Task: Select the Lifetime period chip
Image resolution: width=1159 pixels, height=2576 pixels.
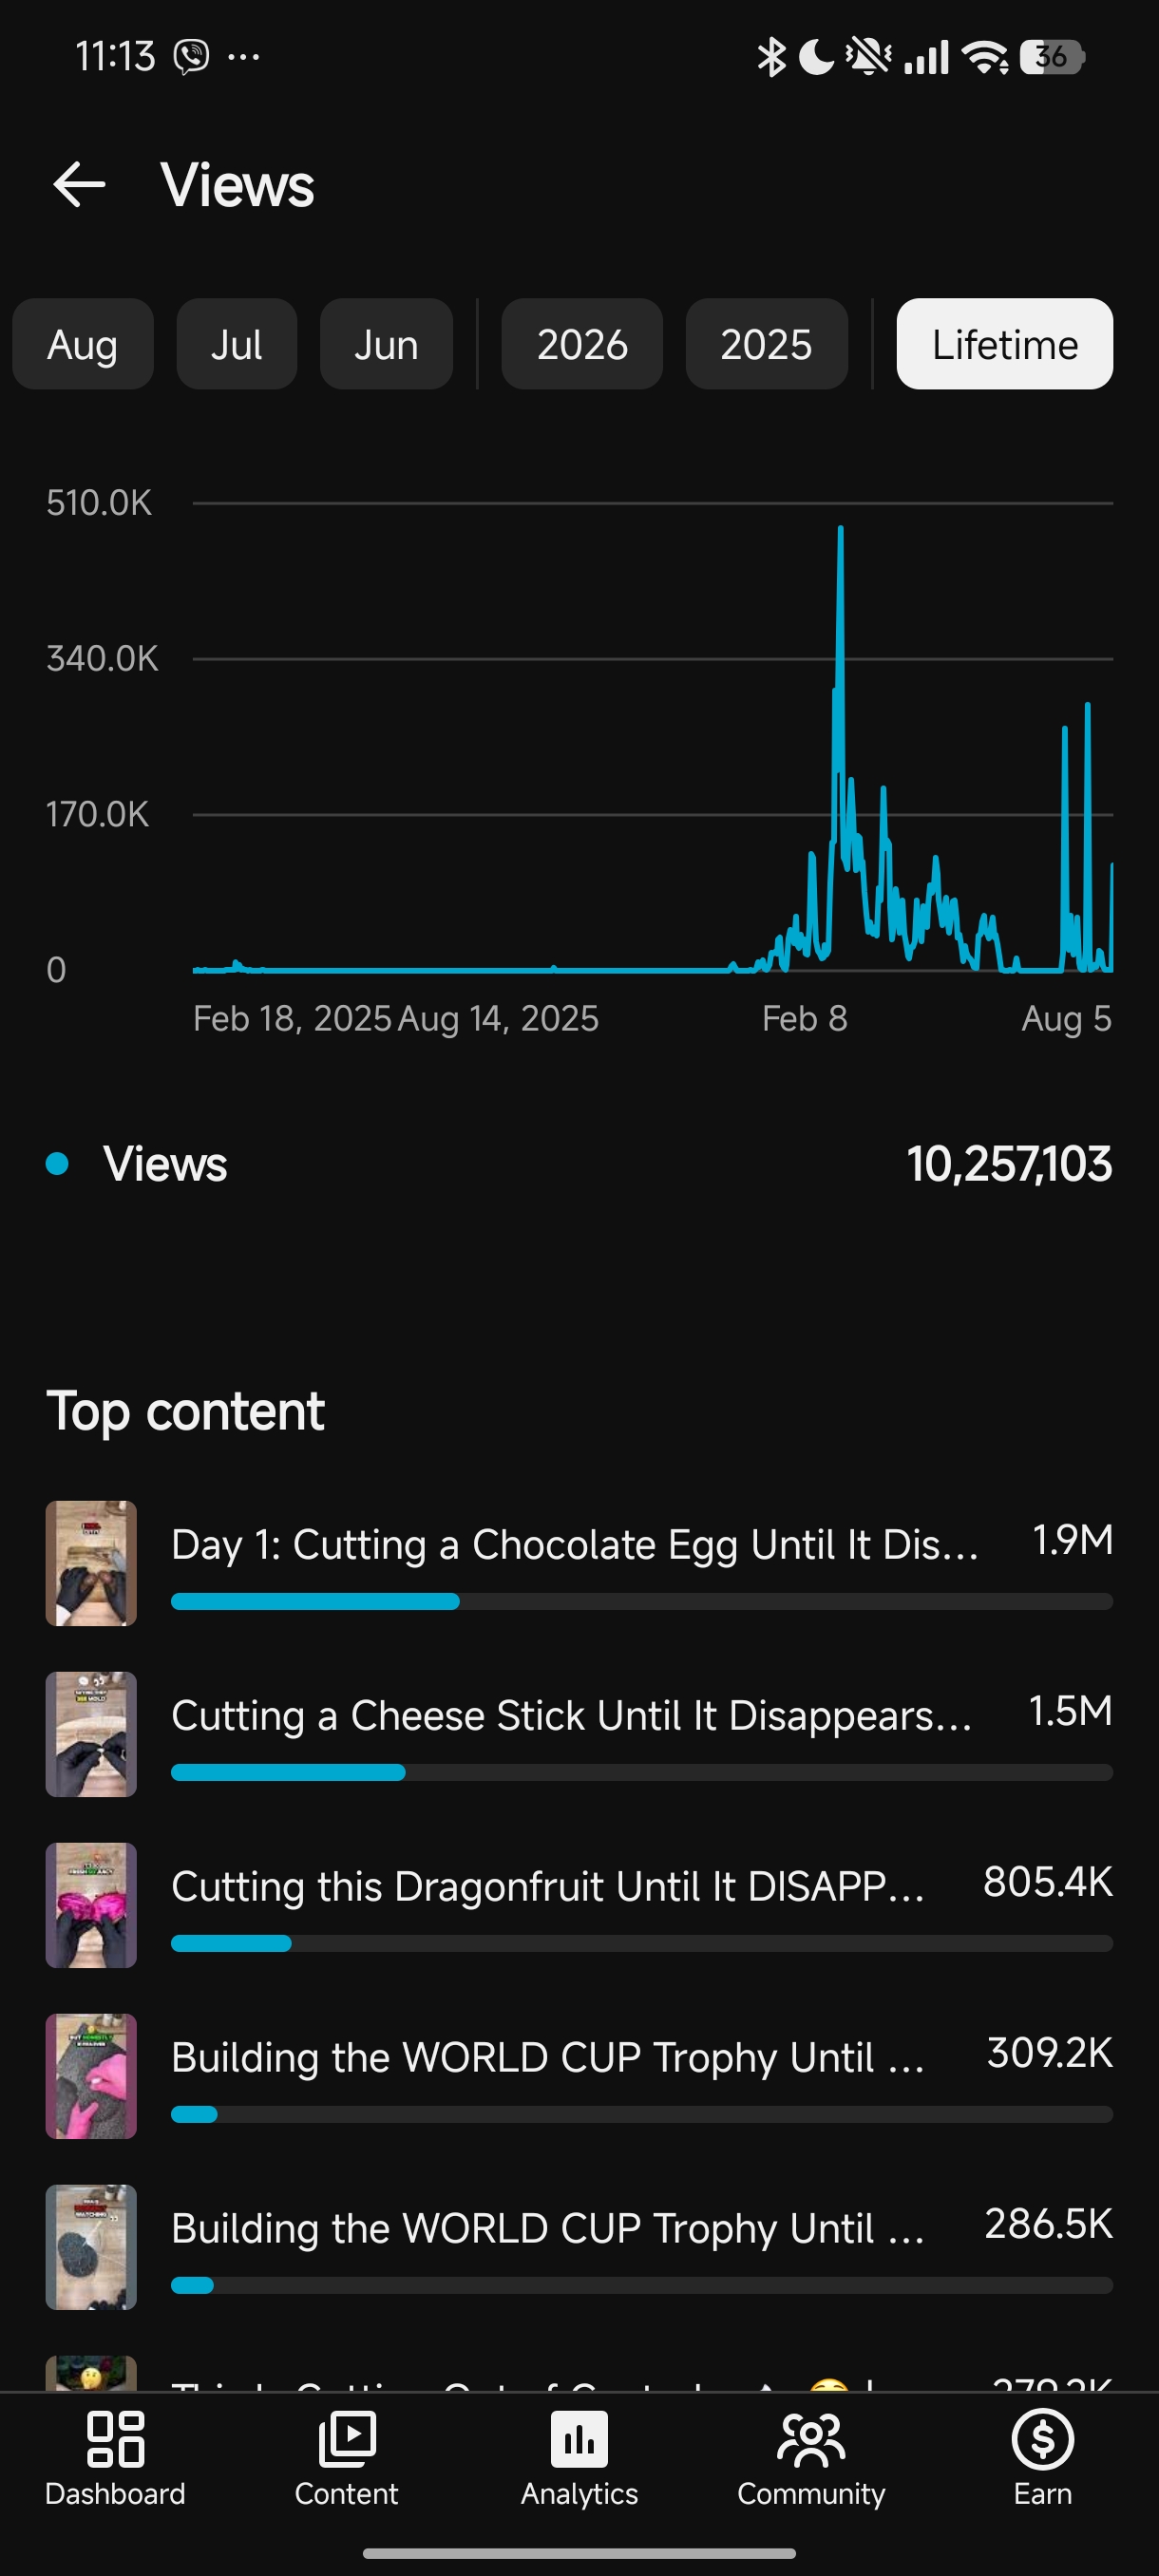Action: pos(1005,344)
